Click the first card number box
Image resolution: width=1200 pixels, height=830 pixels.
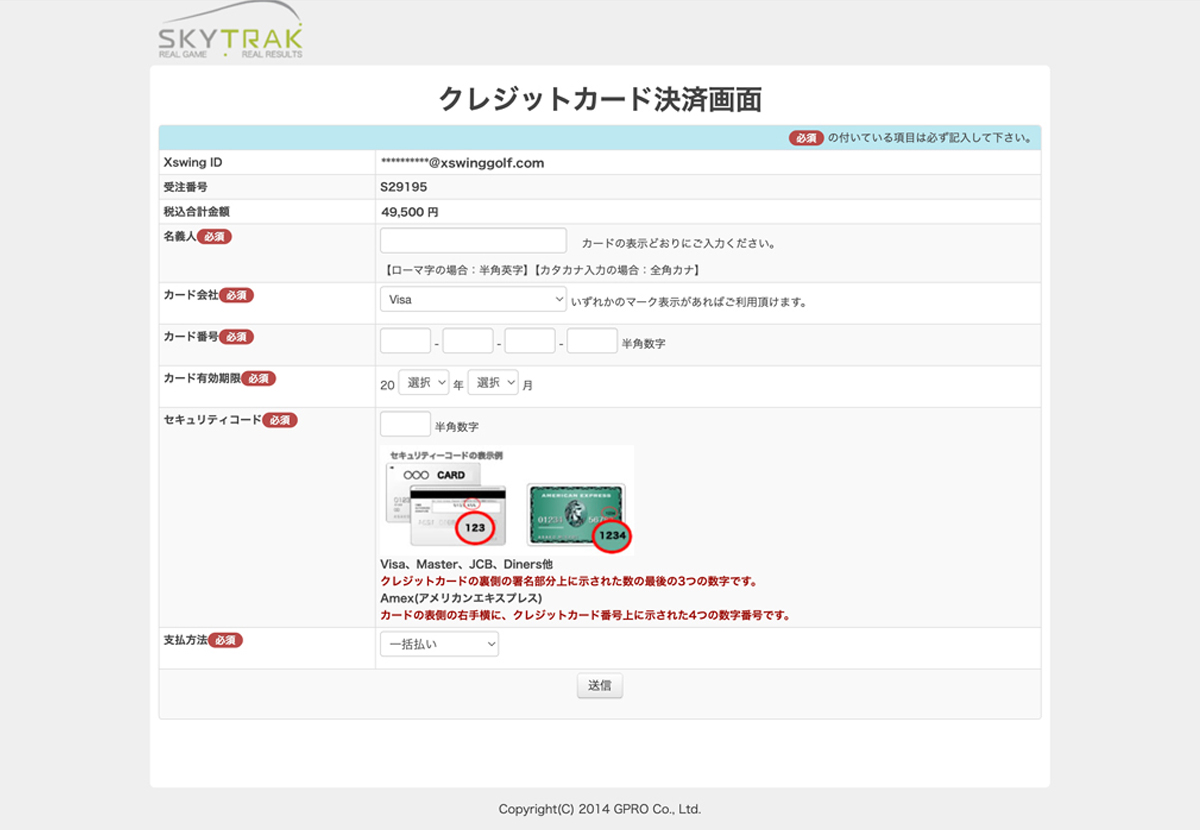tap(405, 341)
